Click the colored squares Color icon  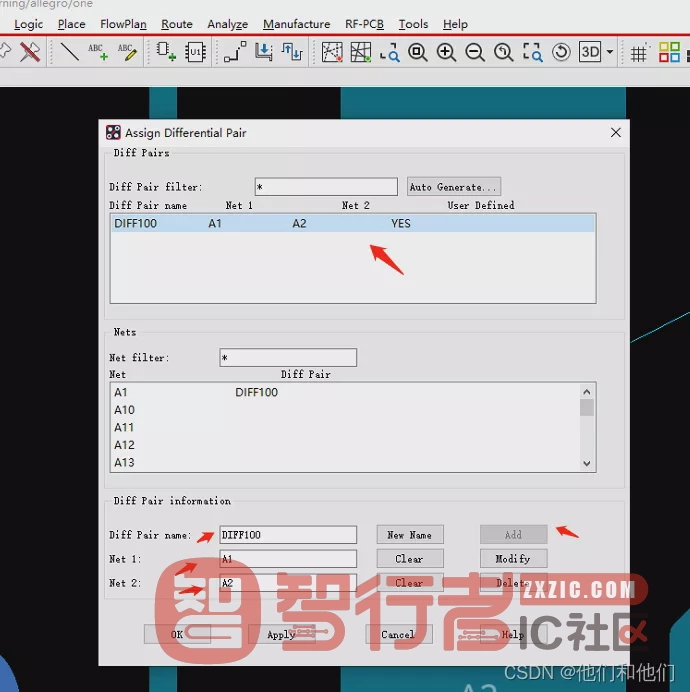(x=669, y=52)
